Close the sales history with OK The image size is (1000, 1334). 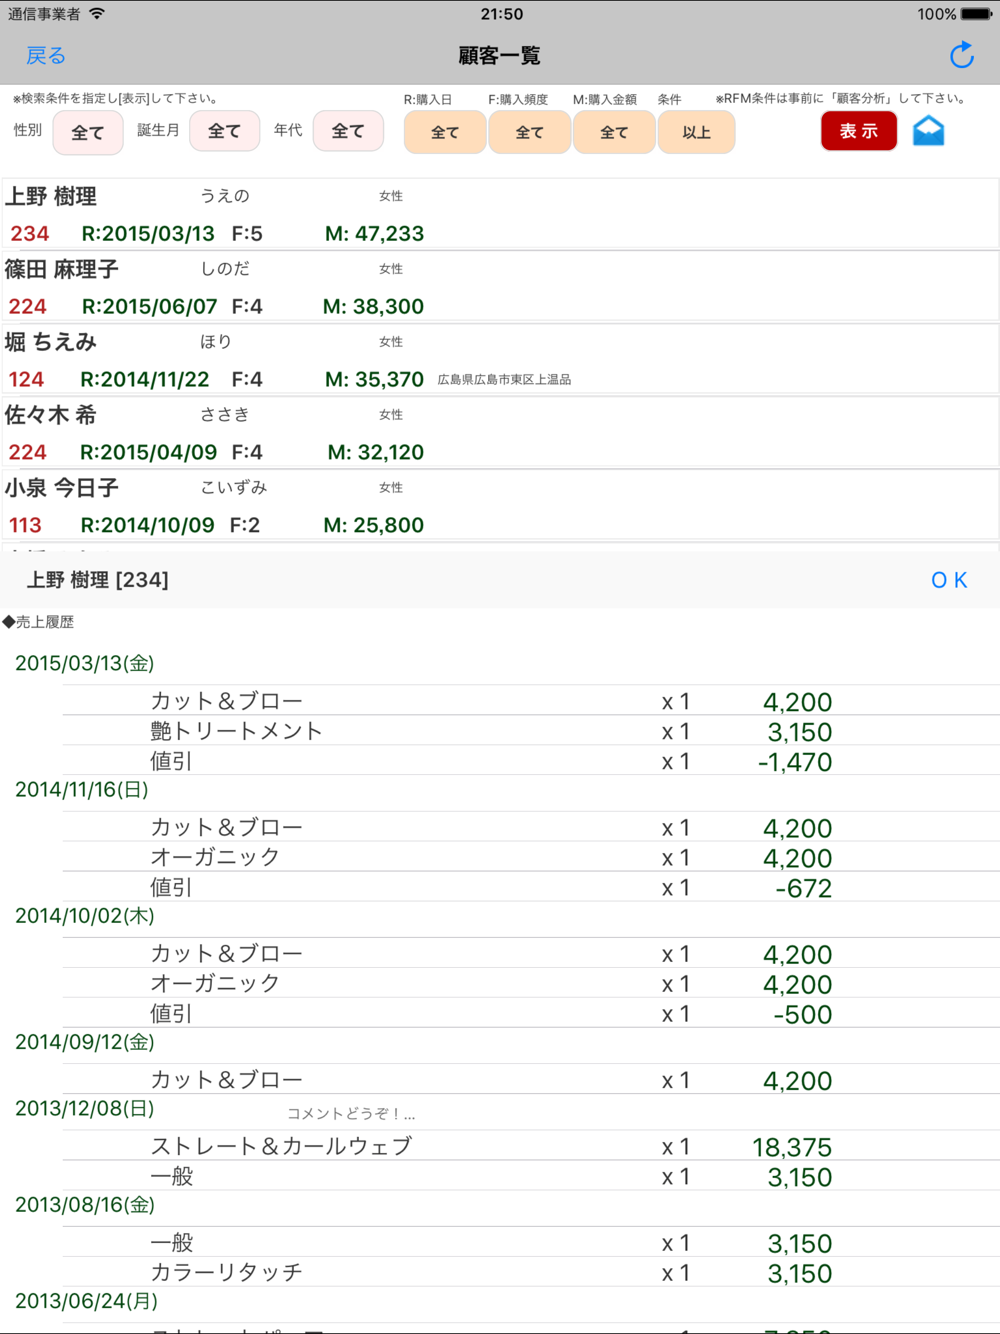948,580
